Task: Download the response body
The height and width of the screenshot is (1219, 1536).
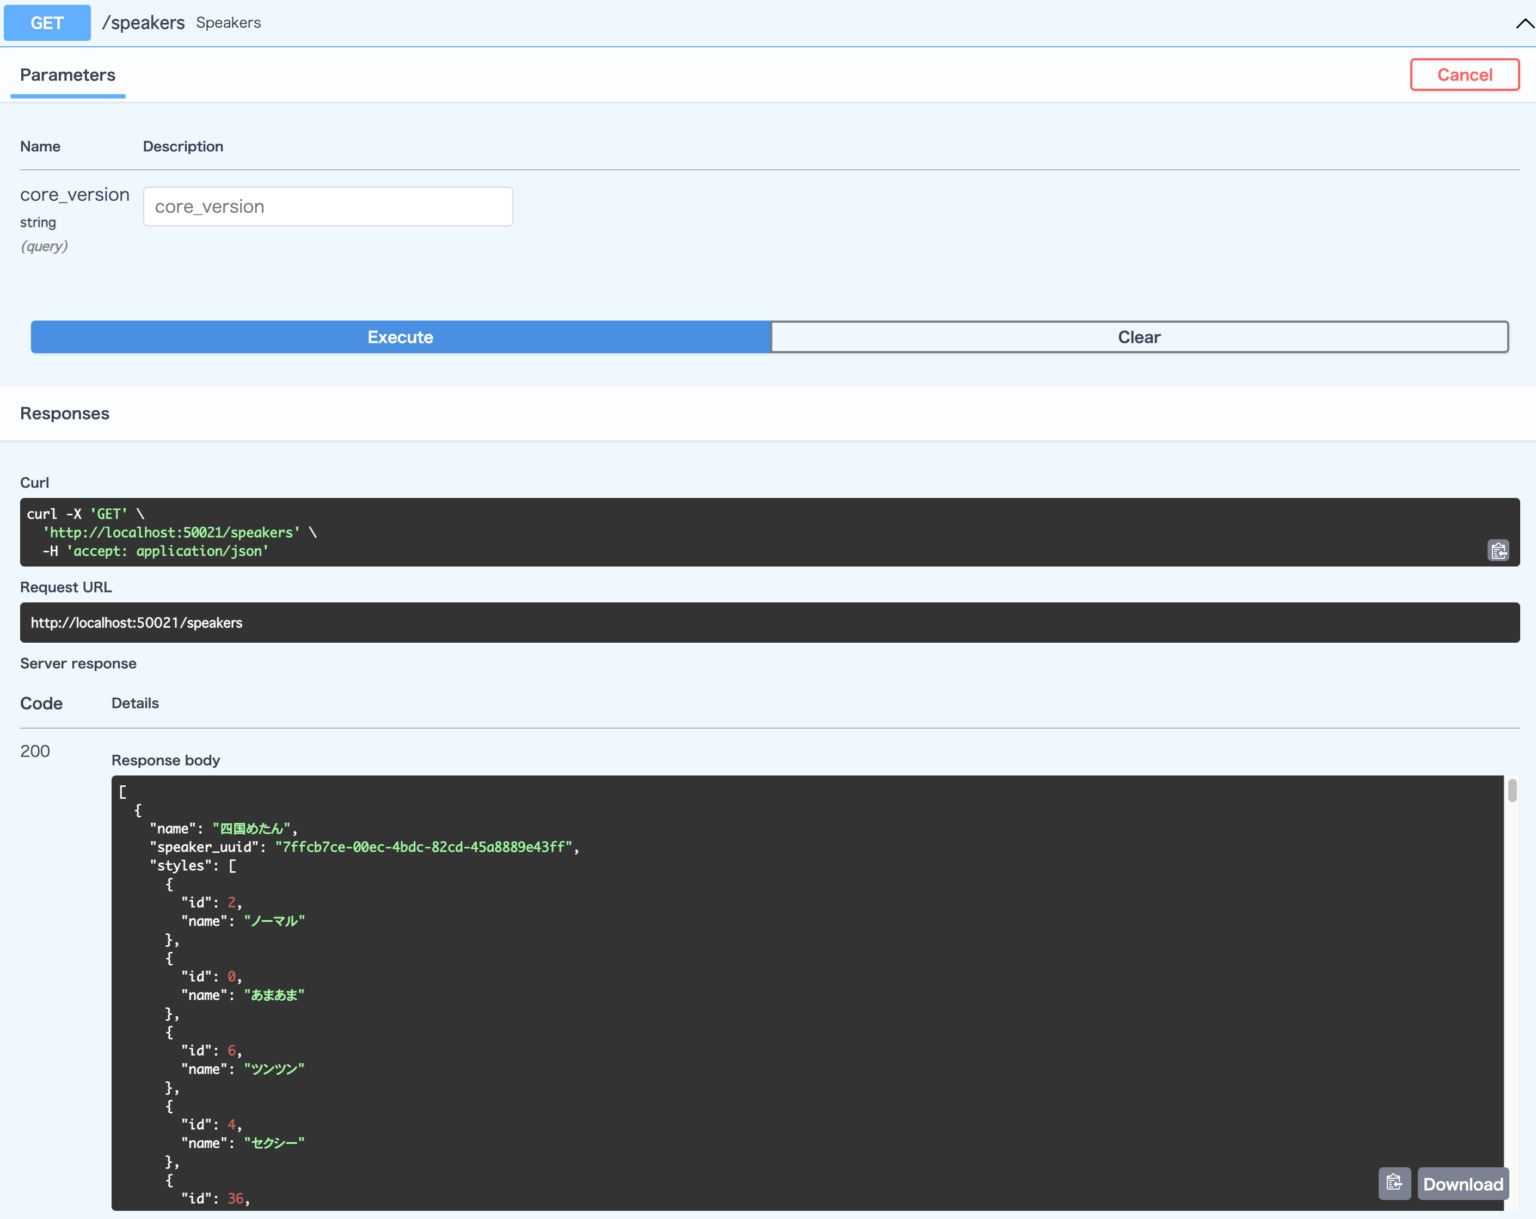Action: pyautogui.click(x=1462, y=1183)
